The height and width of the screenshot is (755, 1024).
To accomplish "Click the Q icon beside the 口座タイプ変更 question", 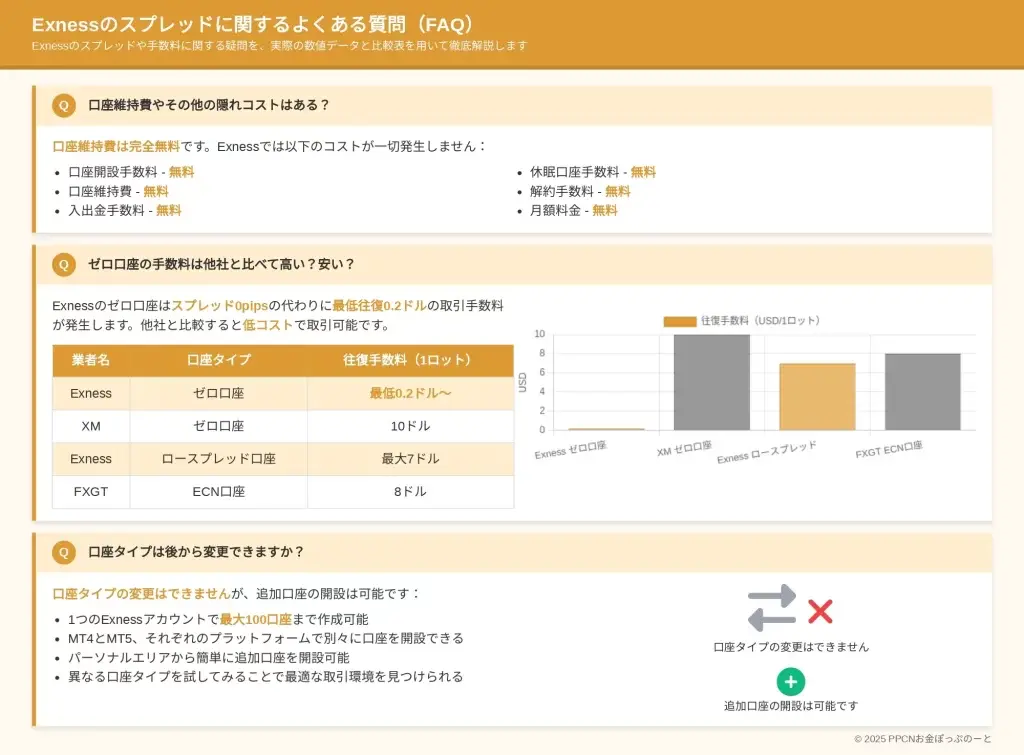I will tap(64, 552).
